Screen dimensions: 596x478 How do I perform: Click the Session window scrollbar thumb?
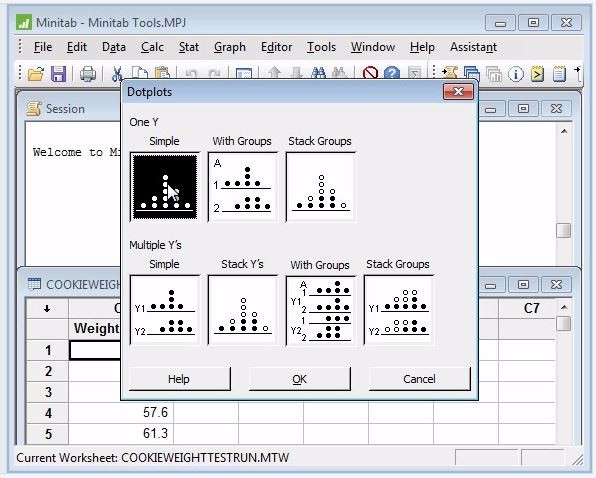click(563, 230)
